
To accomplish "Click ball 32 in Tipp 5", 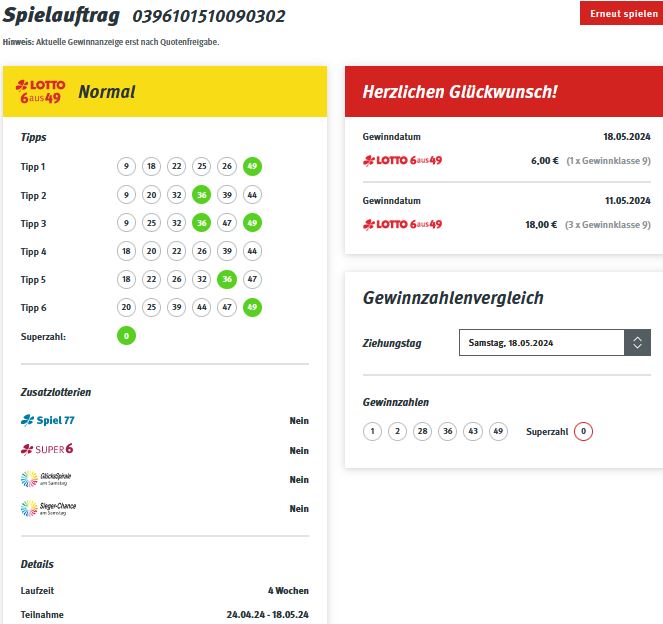I will coord(202,279).
